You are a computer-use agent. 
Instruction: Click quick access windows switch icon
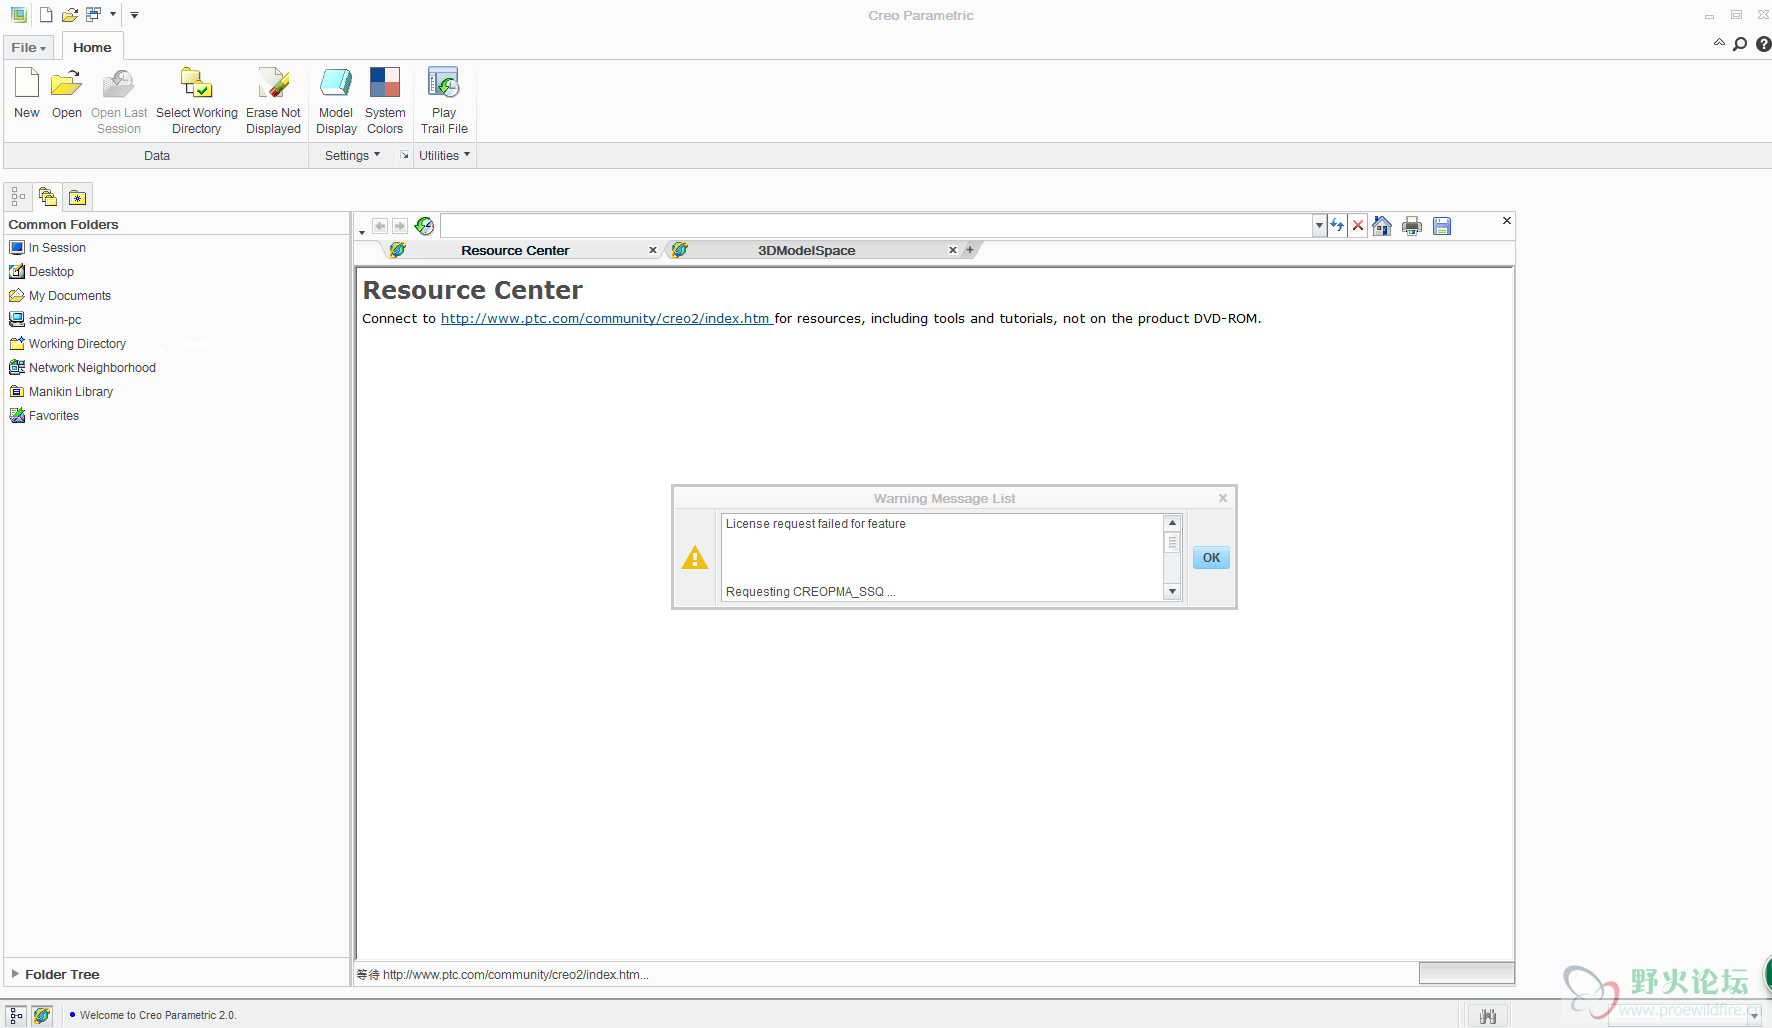click(x=93, y=15)
